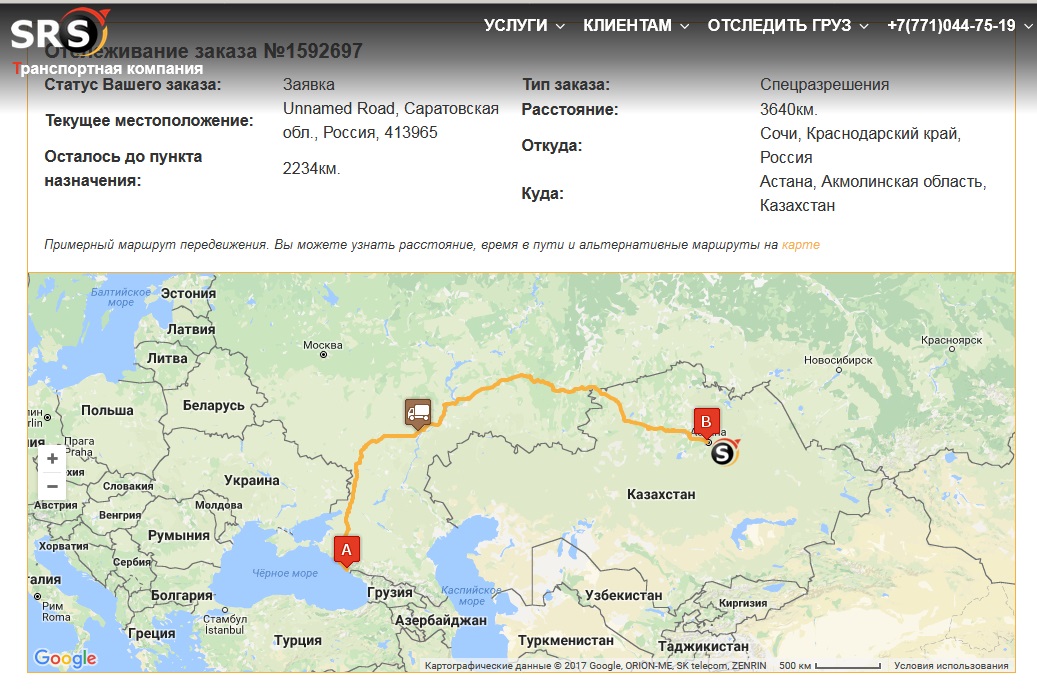Click the orange route line on map
The height and width of the screenshot is (691, 1037).
[522, 377]
